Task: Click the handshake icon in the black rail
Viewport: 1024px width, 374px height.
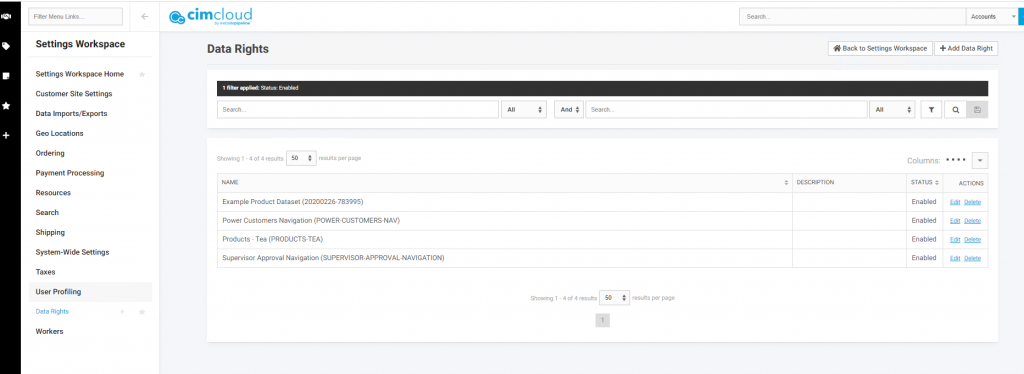Action: click(7, 16)
